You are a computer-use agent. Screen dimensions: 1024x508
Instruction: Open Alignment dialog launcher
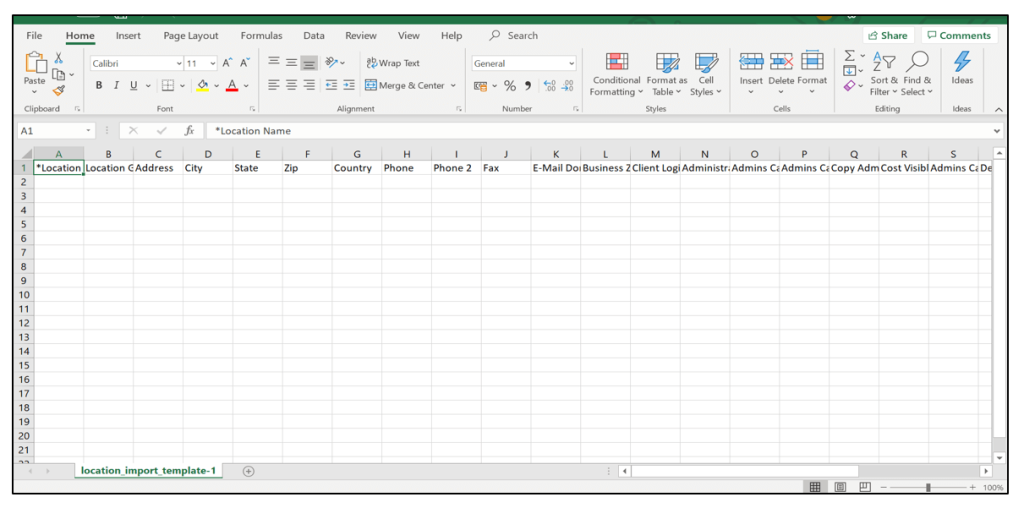click(458, 109)
